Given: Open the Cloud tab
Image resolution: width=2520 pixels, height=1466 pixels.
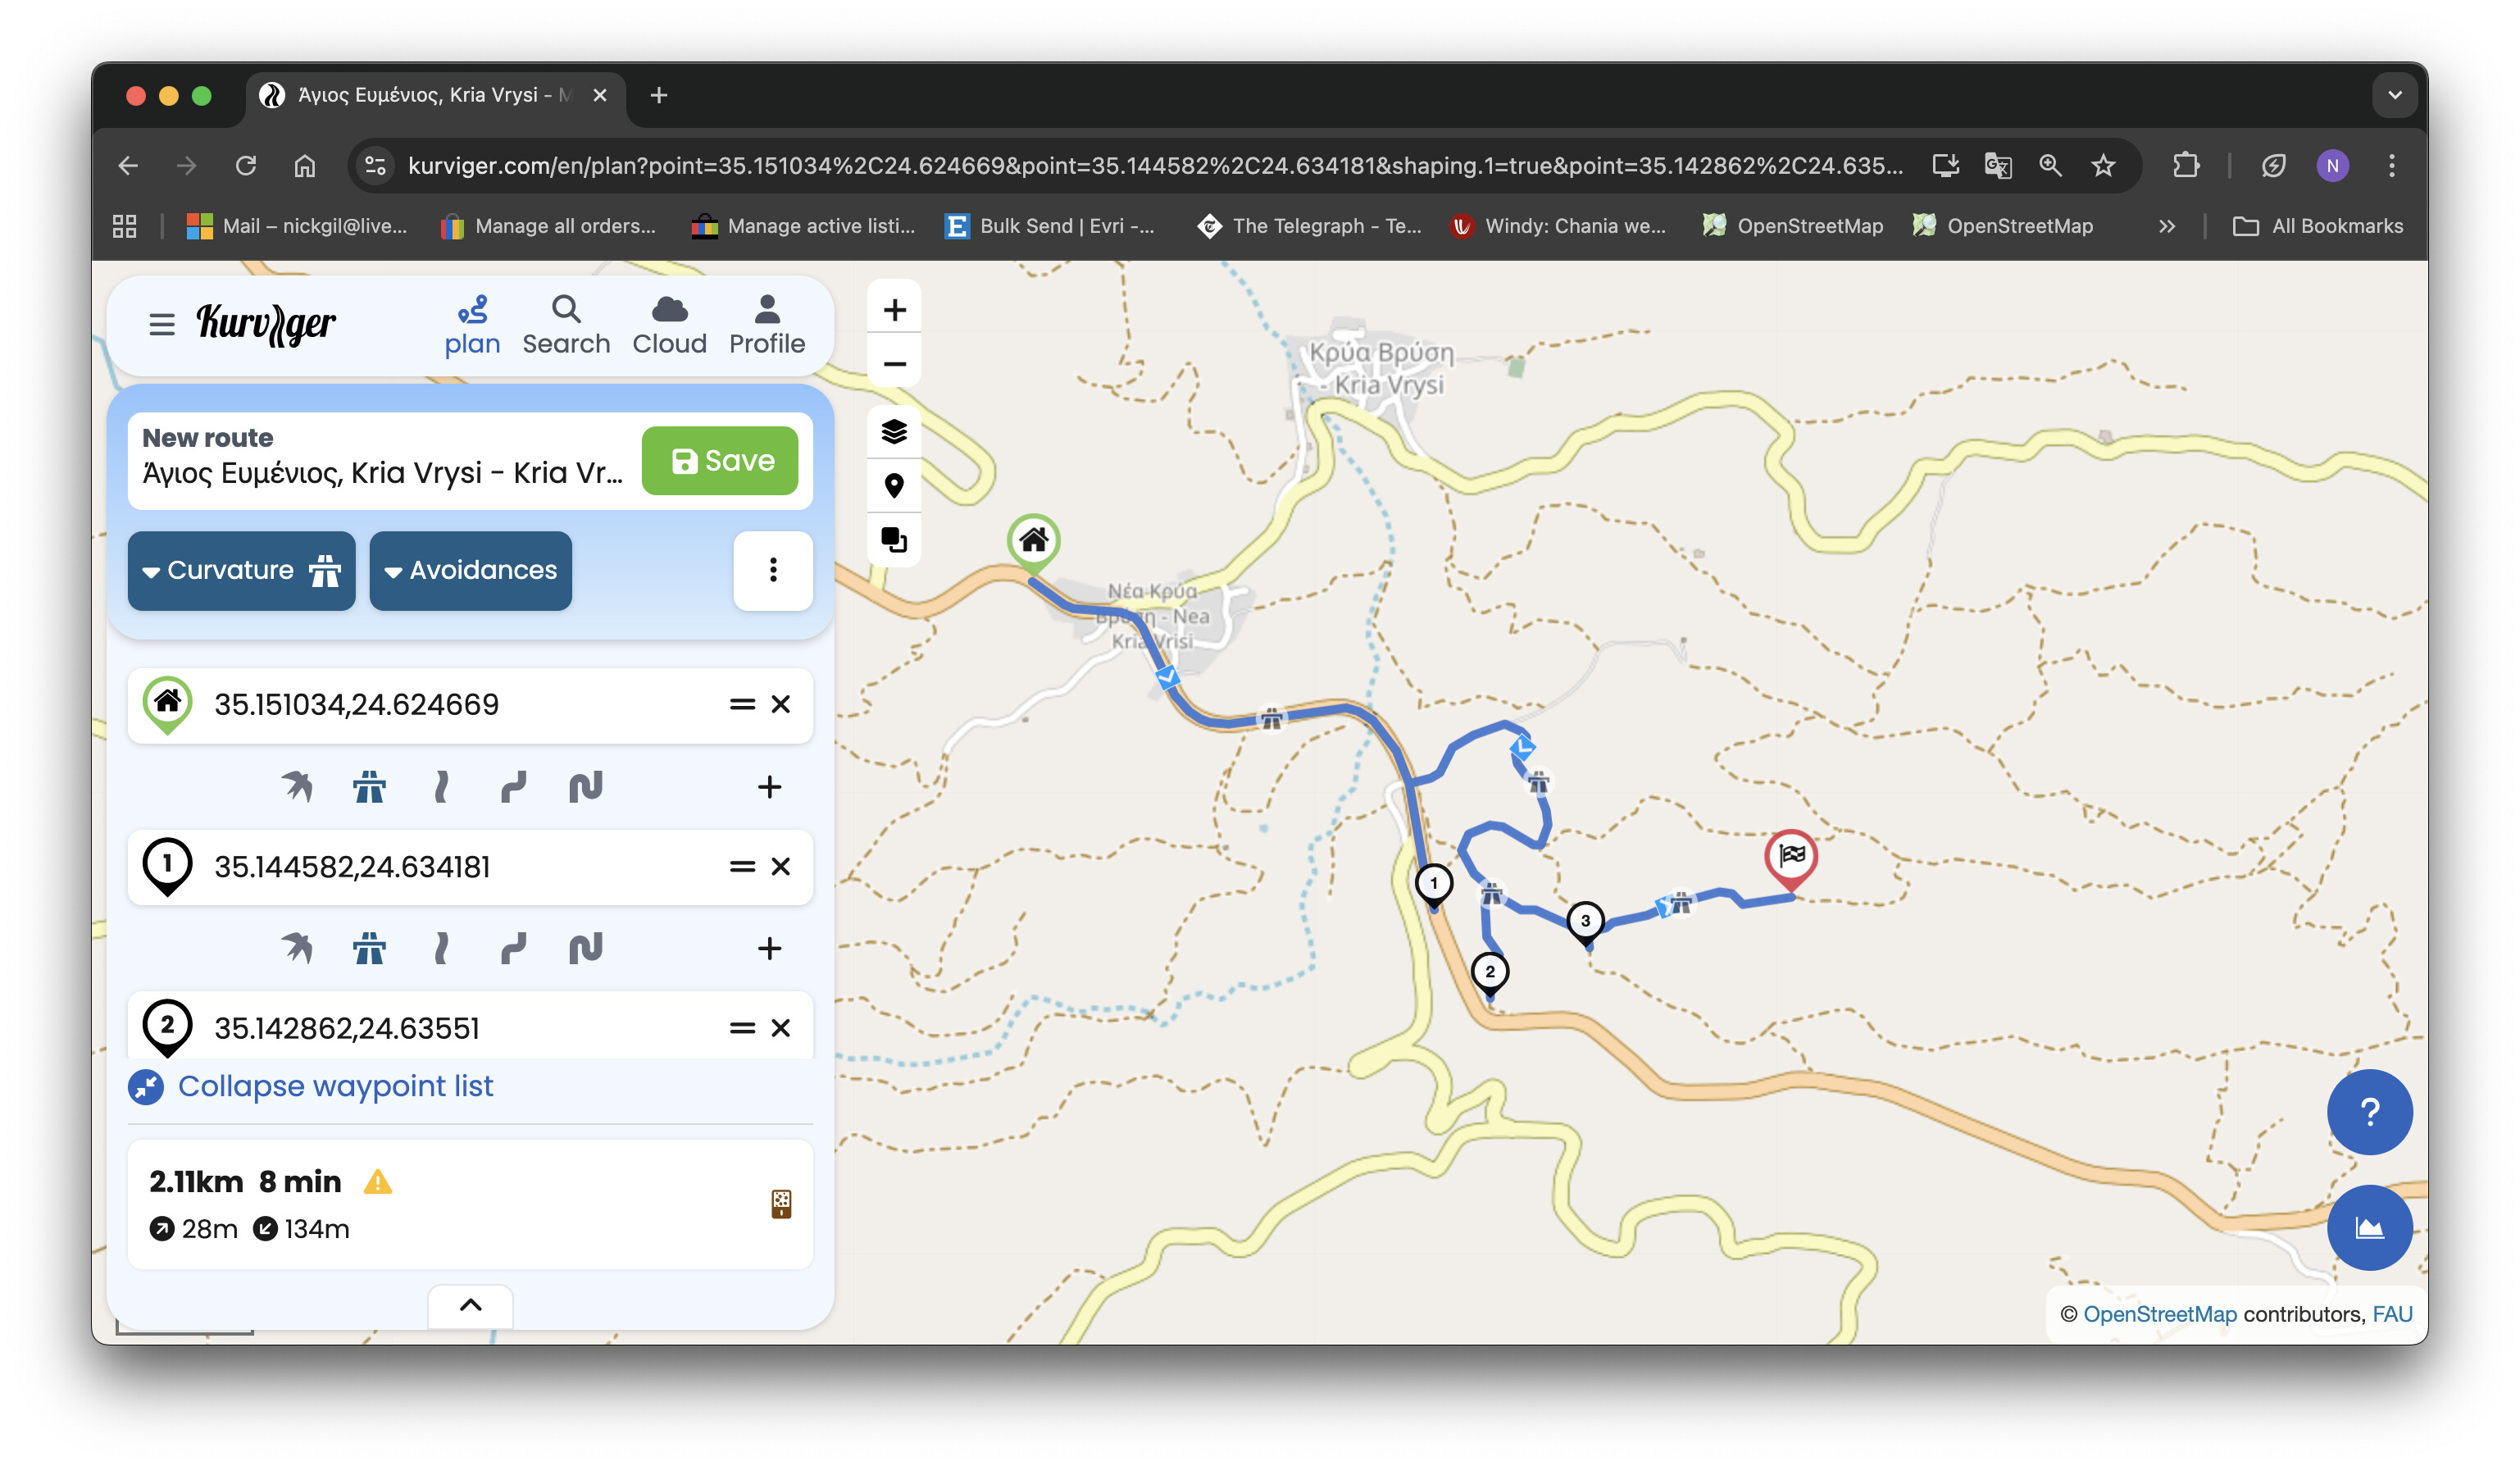Looking at the screenshot, I should tap(669, 325).
